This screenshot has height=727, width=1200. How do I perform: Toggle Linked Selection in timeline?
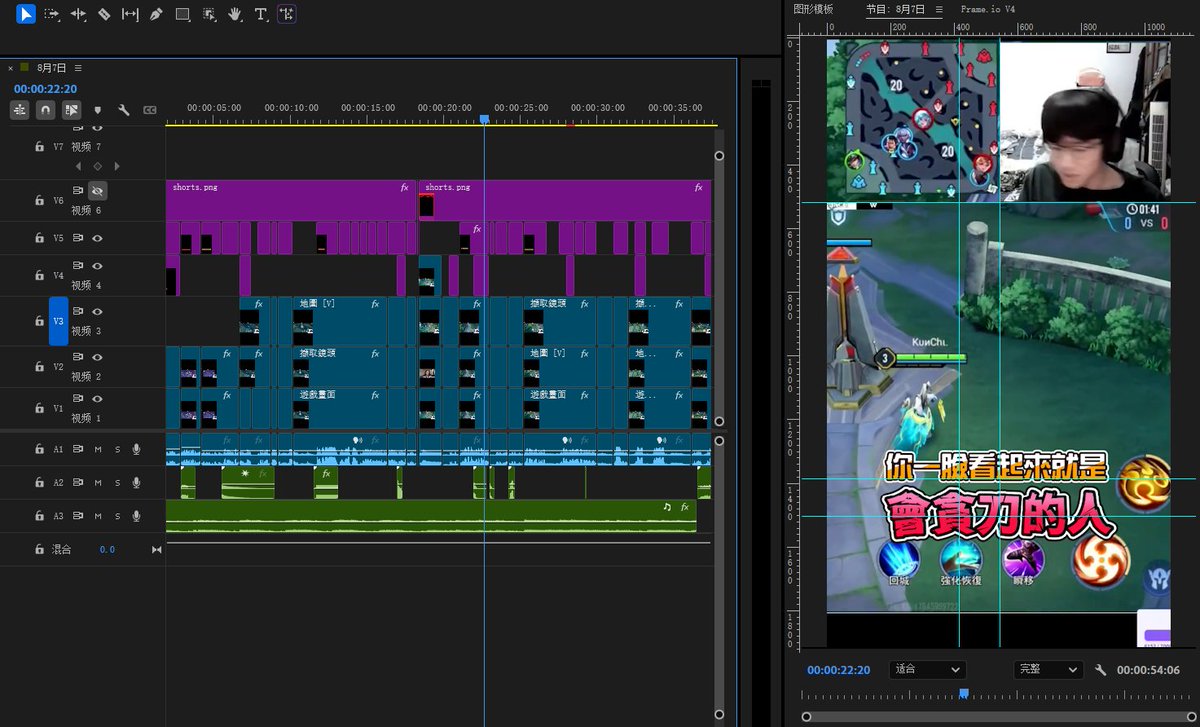[71, 110]
